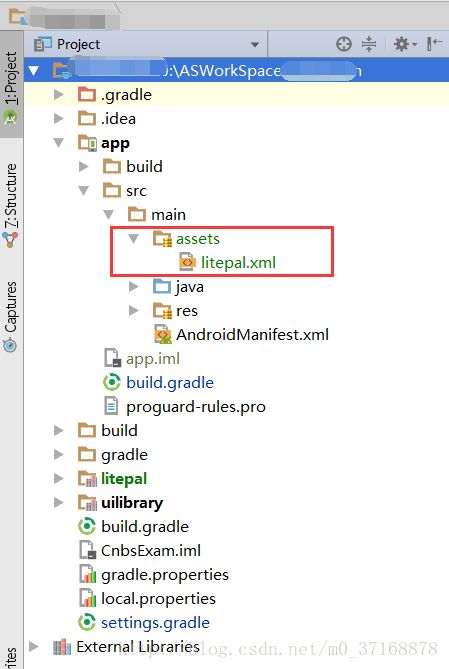The width and height of the screenshot is (449, 669).
Task: Click the breadcrumb project folder icon at top
Action: 18,16
